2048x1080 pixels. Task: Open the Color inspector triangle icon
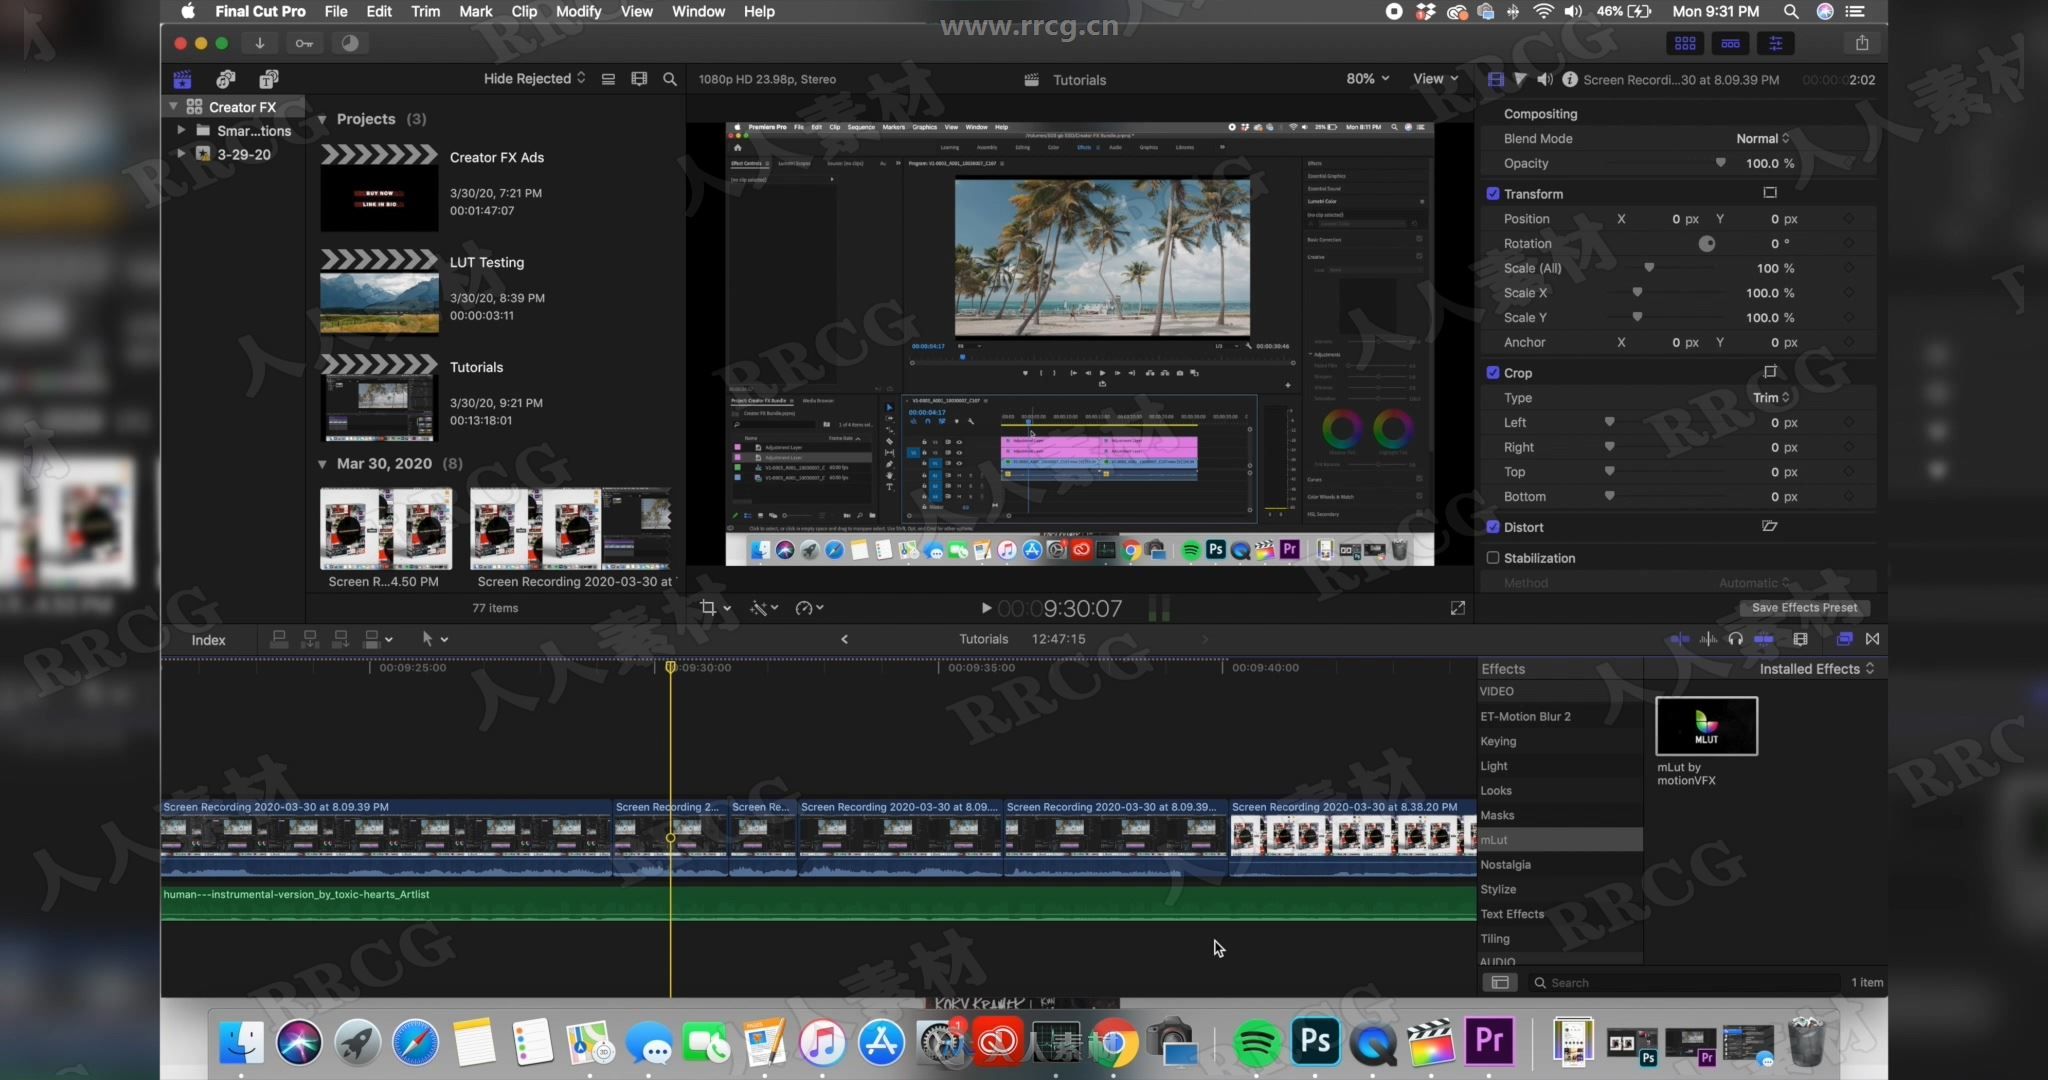(x=1520, y=79)
